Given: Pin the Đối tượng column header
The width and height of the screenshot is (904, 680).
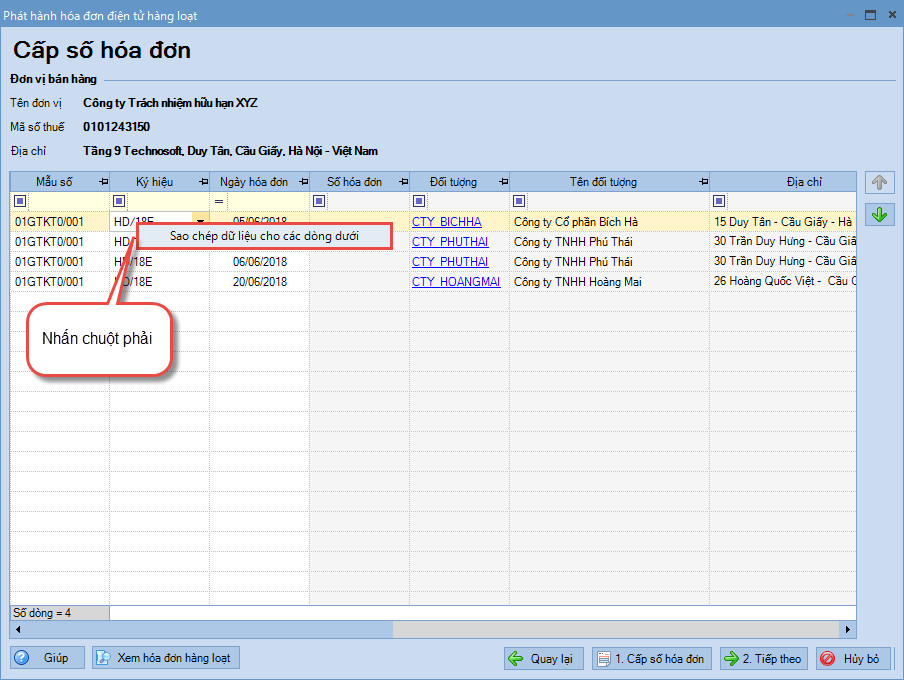Looking at the screenshot, I should click(503, 182).
